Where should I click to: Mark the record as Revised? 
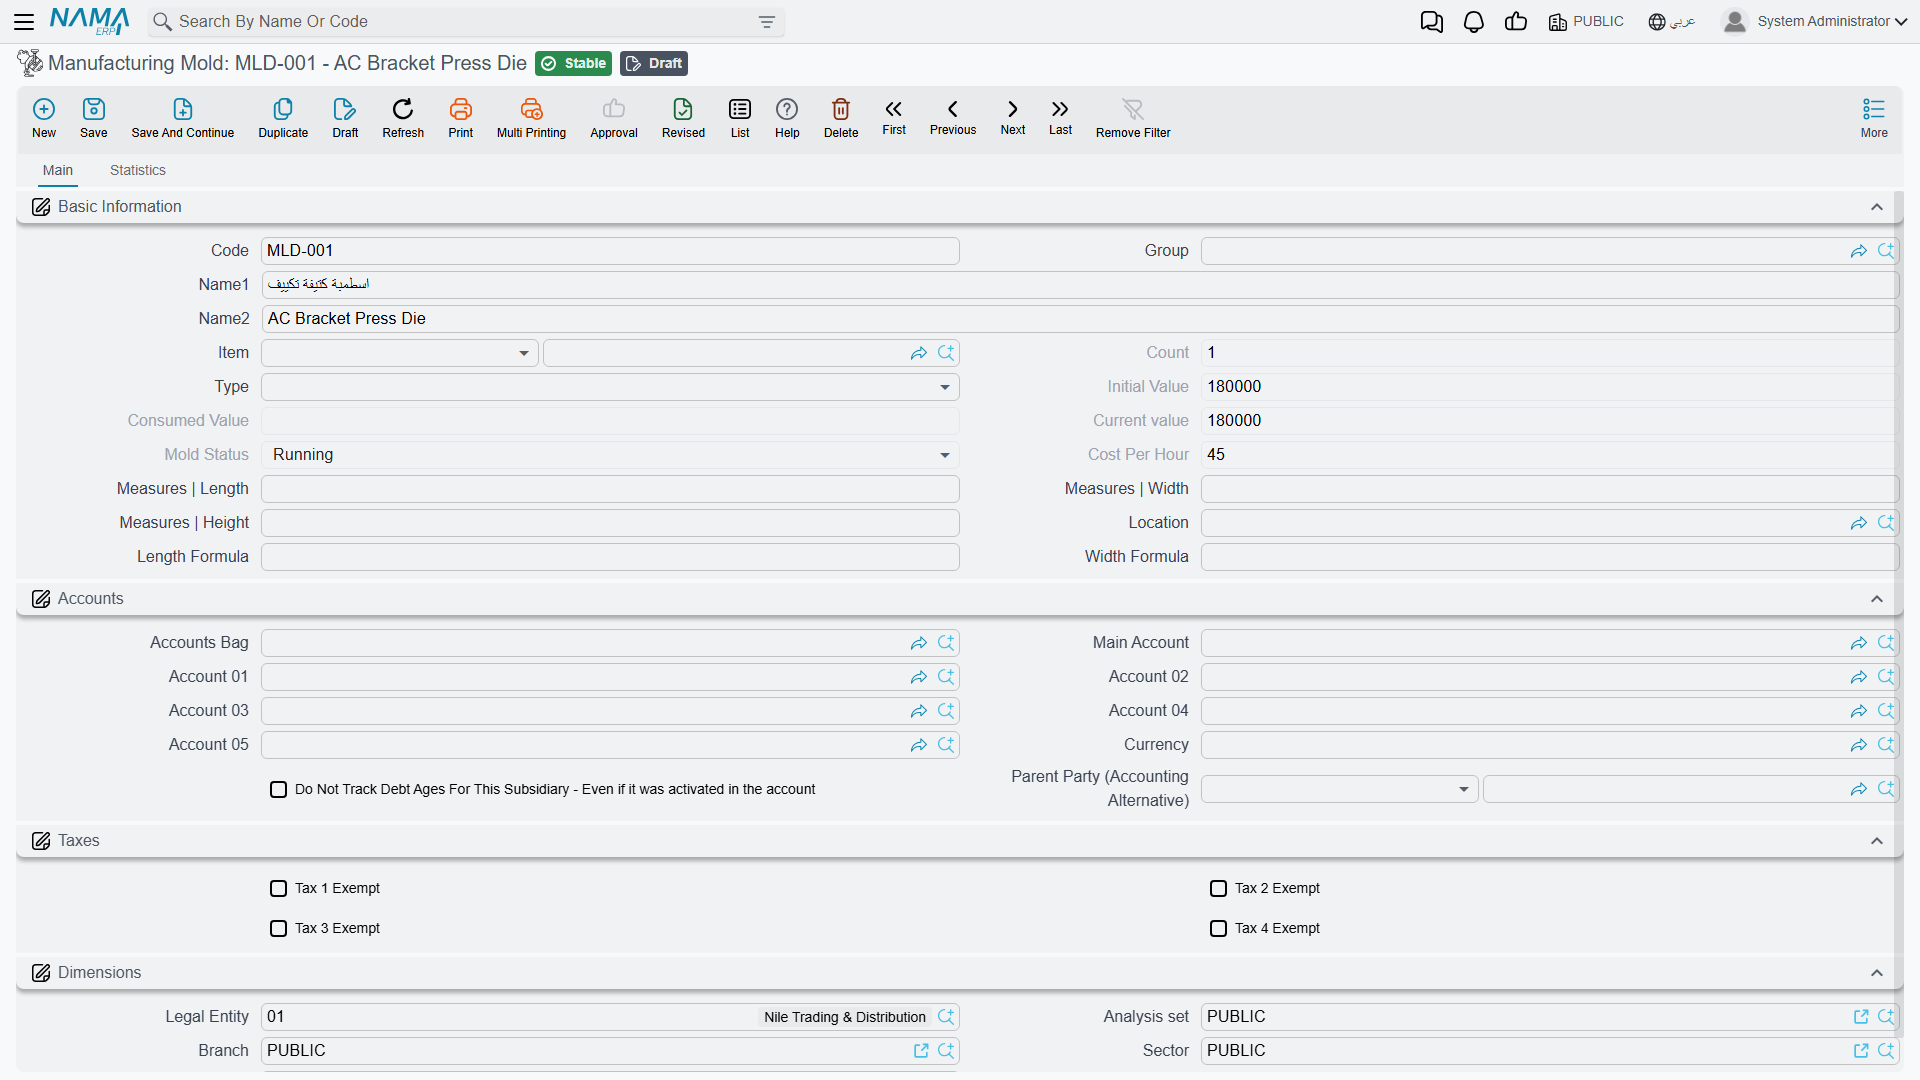tap(683, 117)
